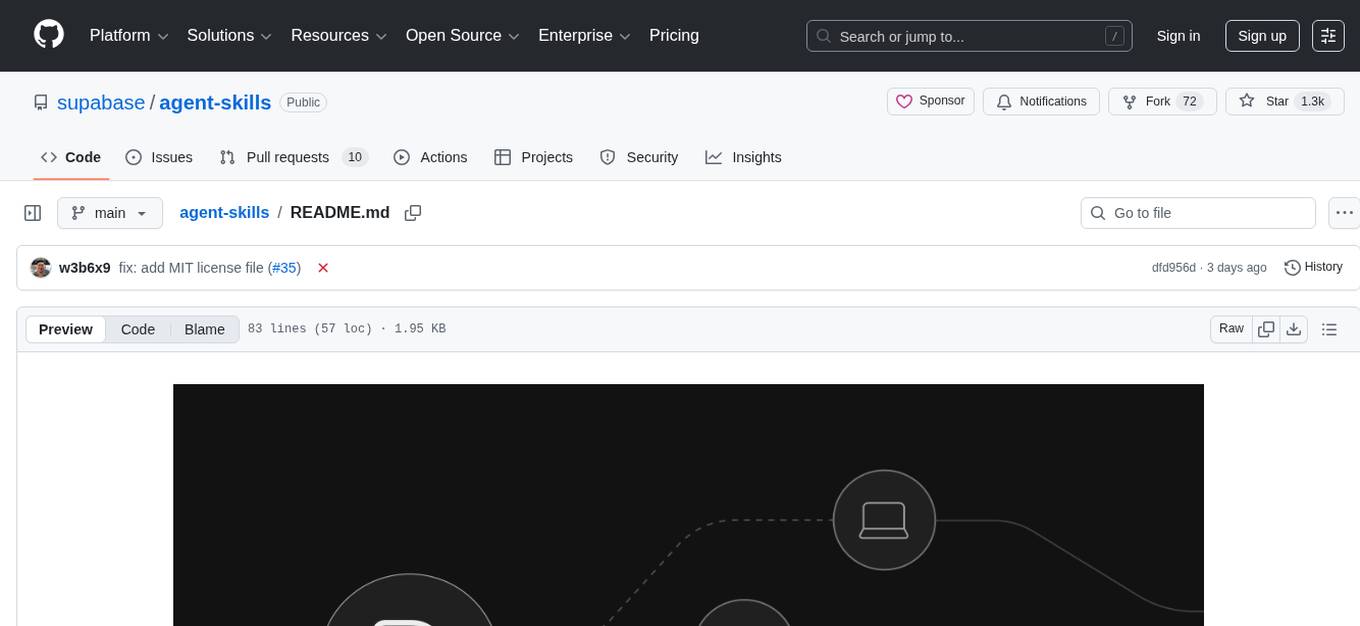This screenshot has width=1360, height=626.
Task: Switch to Blame view mode
Action: click(x=204, y=329)
